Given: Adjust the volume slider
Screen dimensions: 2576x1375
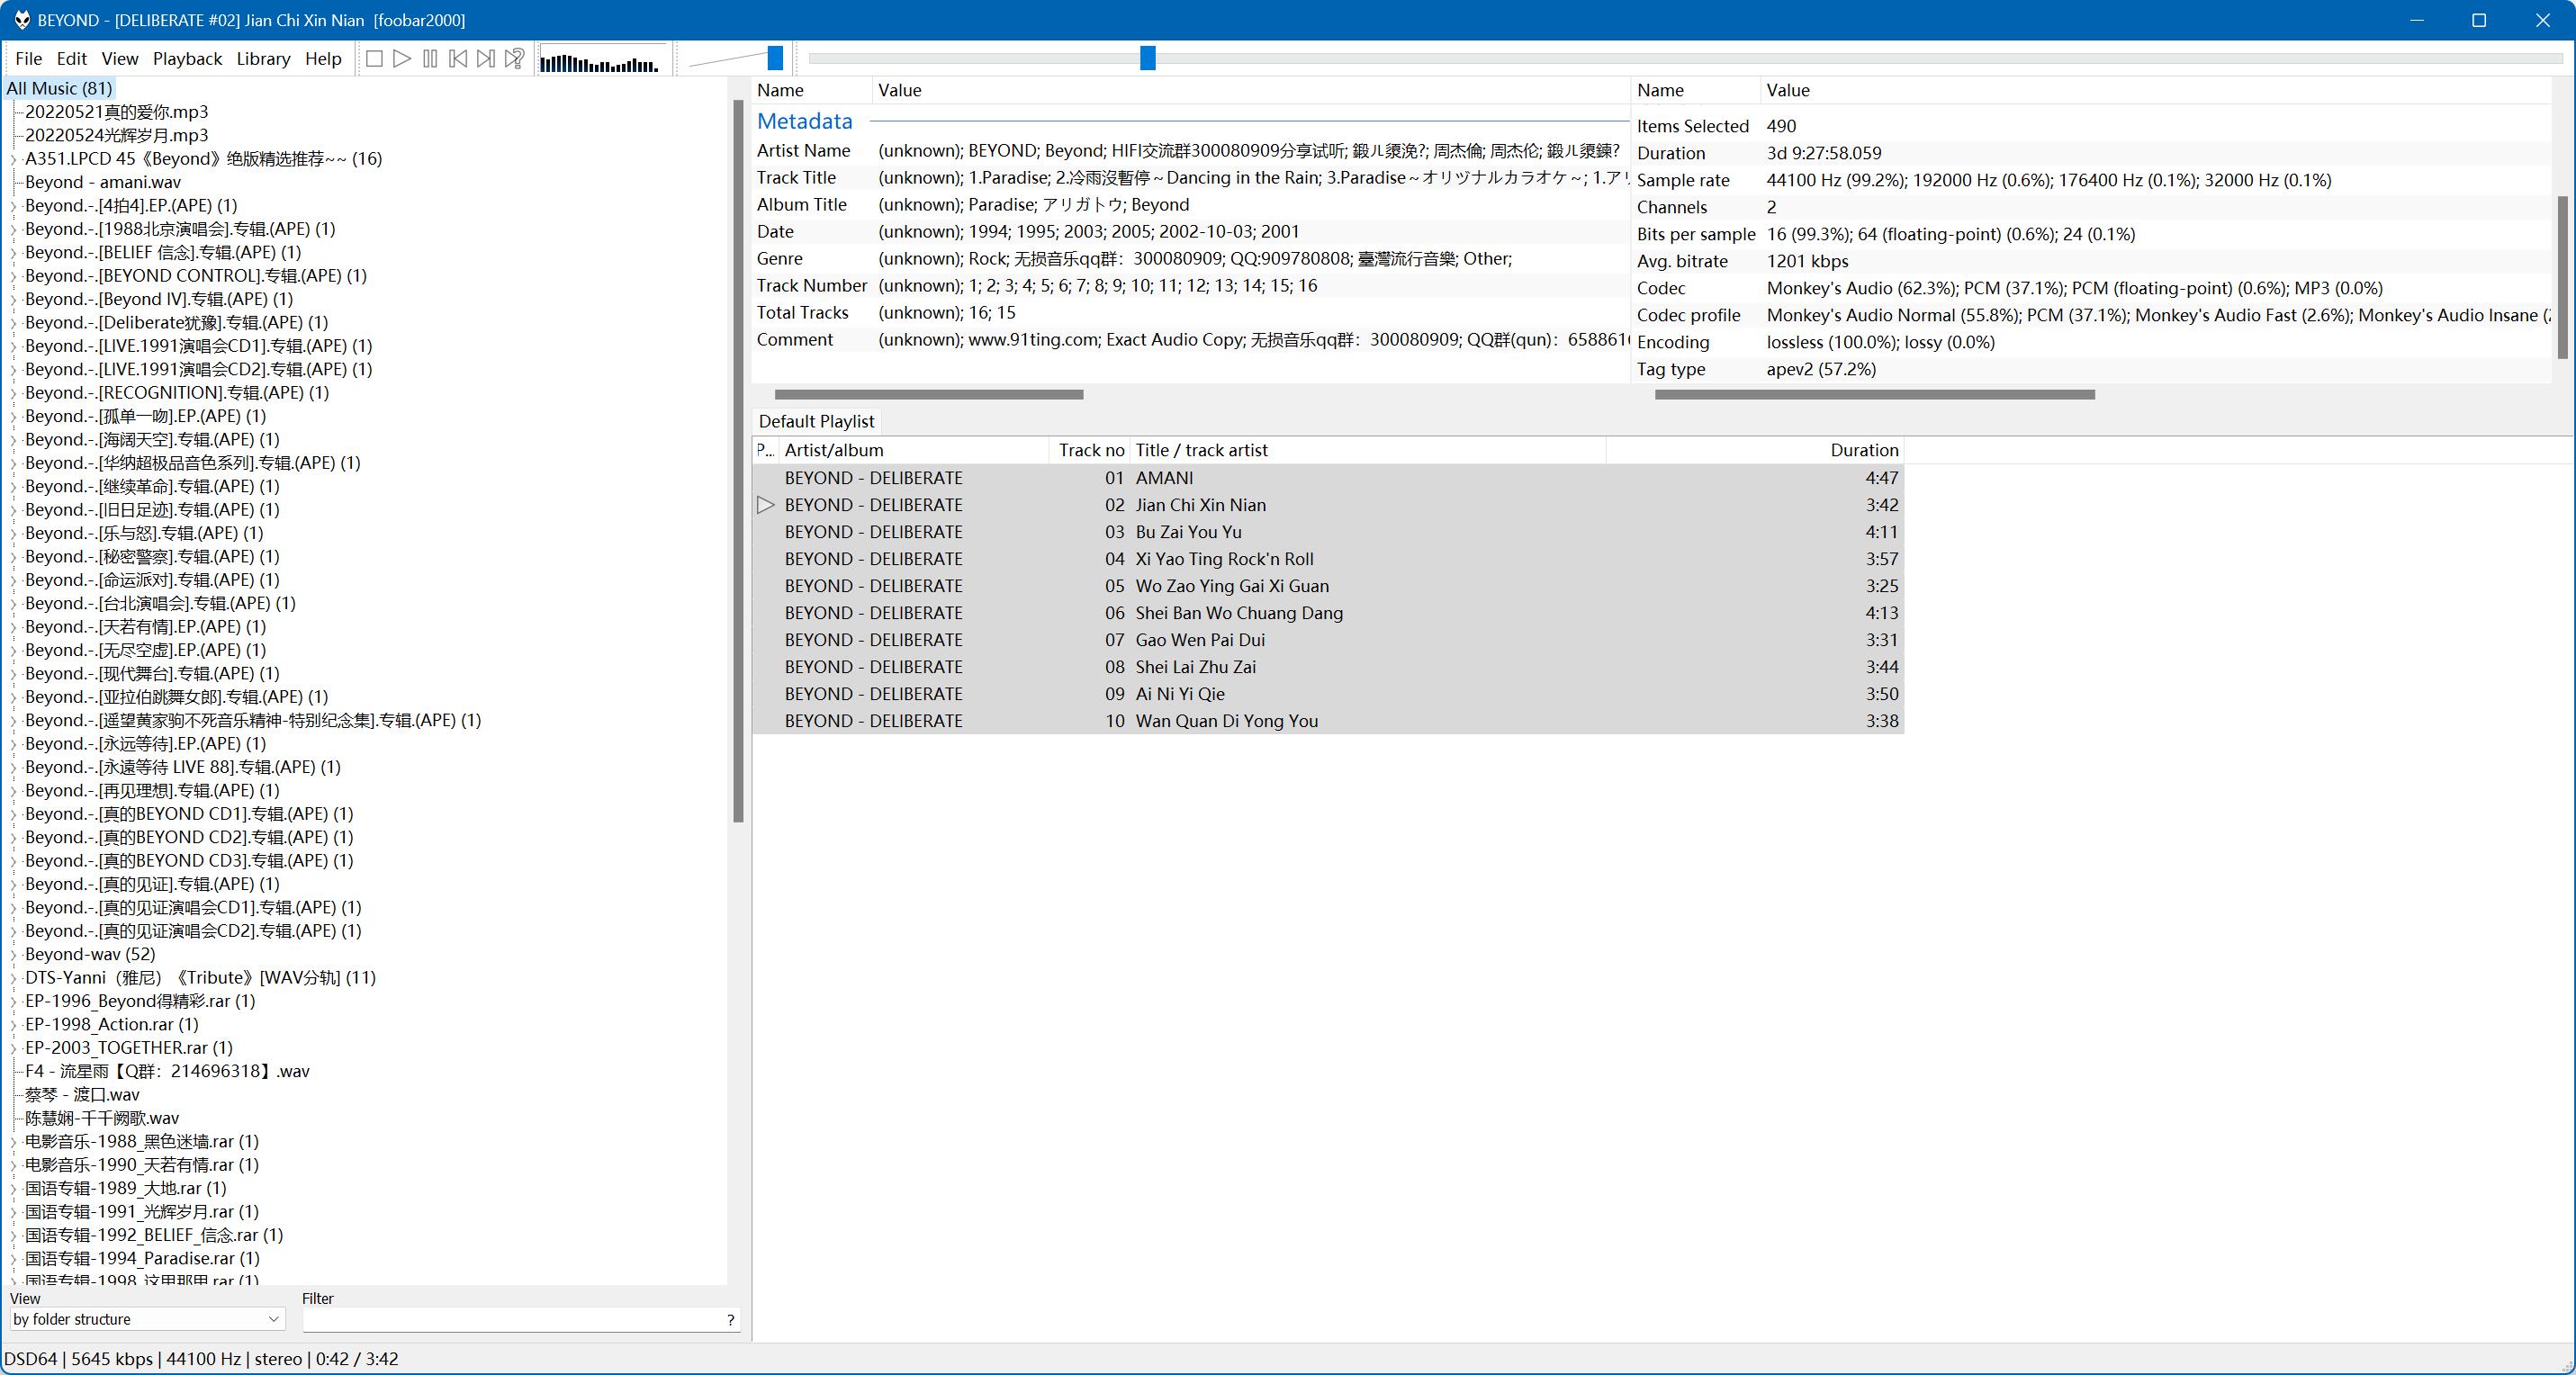Looking at the screenshot, I should coord(775,59).
